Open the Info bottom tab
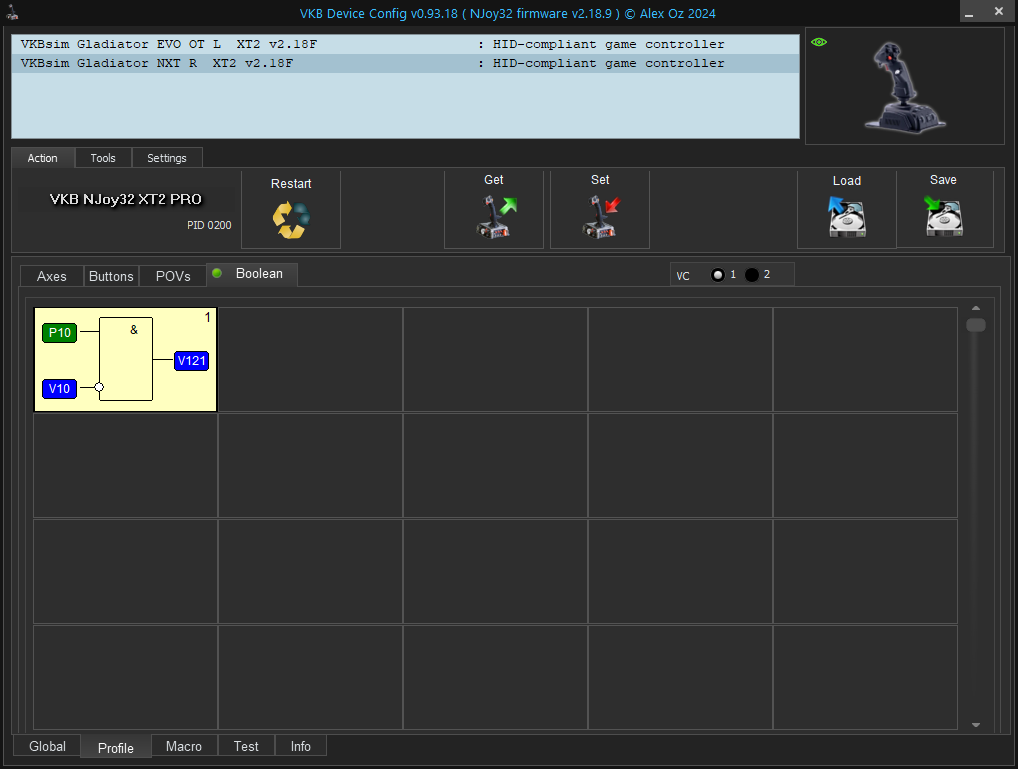 tap(301, 746)
